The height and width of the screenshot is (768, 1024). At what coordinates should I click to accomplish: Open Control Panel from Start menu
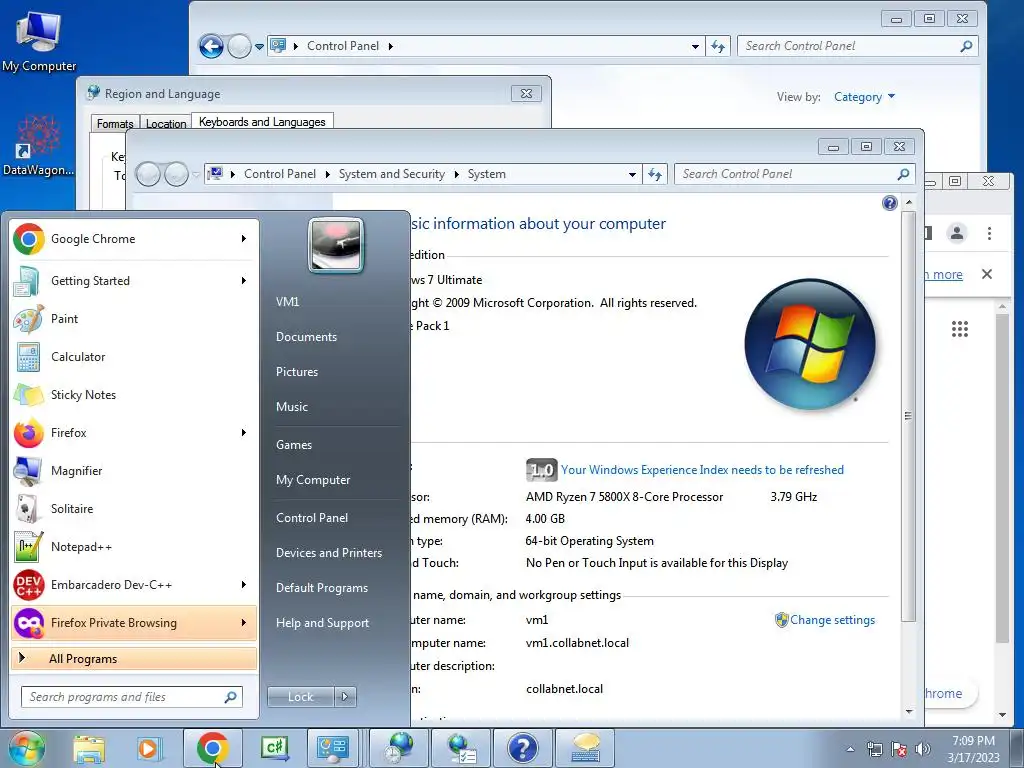(312, 518)
